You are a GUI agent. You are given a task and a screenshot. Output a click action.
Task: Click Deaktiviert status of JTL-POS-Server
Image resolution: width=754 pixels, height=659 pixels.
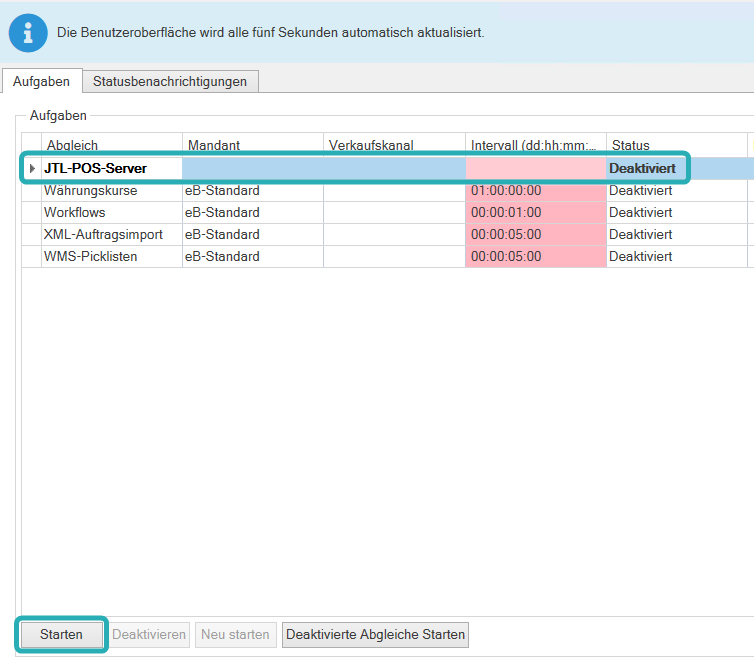pyautogui.click(x=677, y=168)
